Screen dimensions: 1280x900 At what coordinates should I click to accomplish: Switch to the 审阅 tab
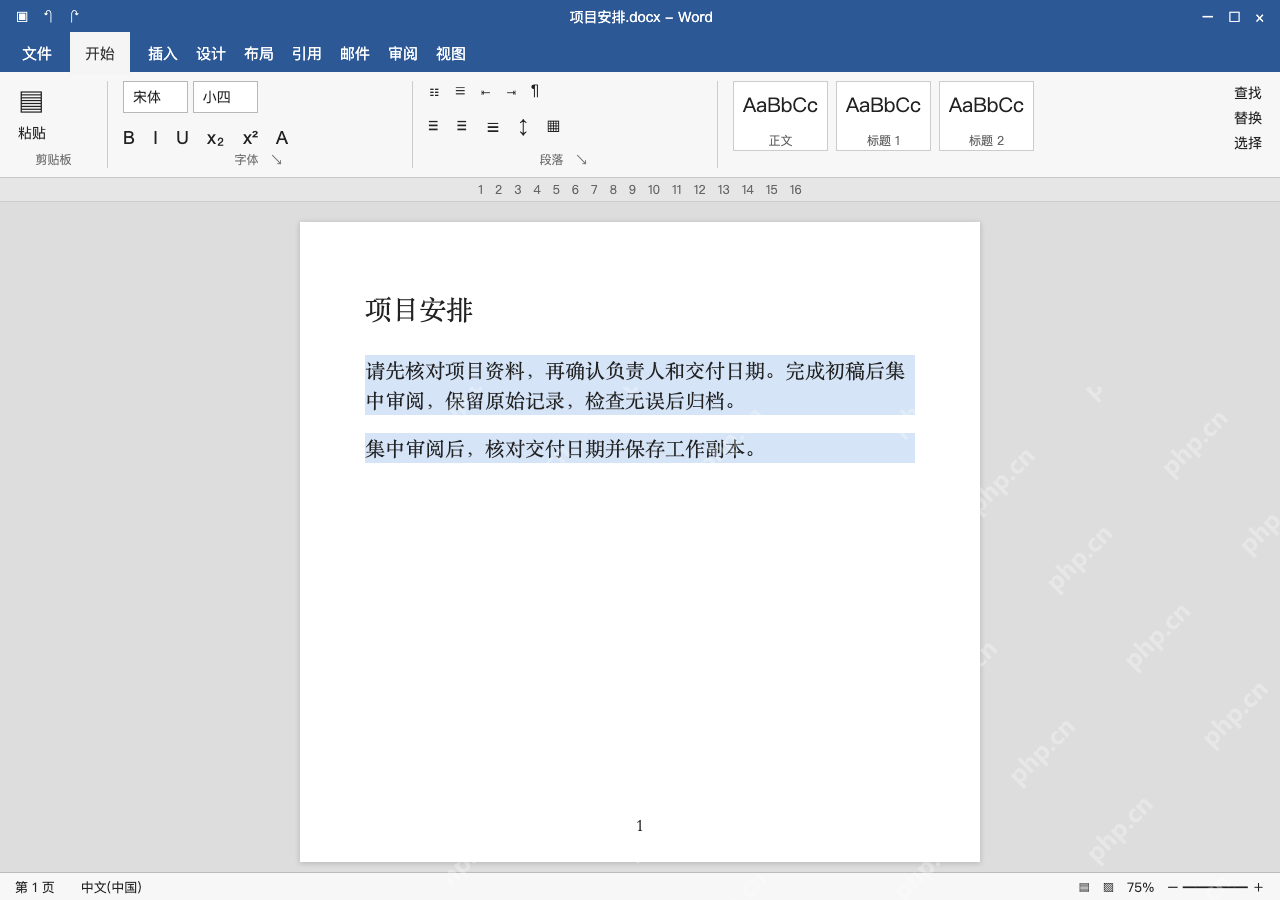[403, 54]
